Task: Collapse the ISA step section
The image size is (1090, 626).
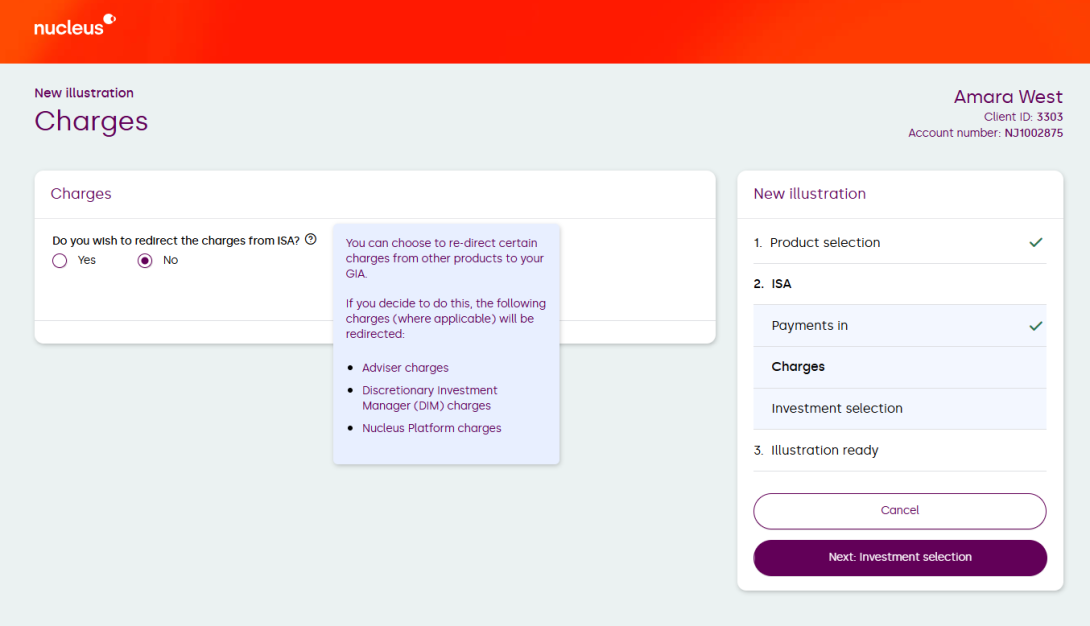Action: (780, 284)
